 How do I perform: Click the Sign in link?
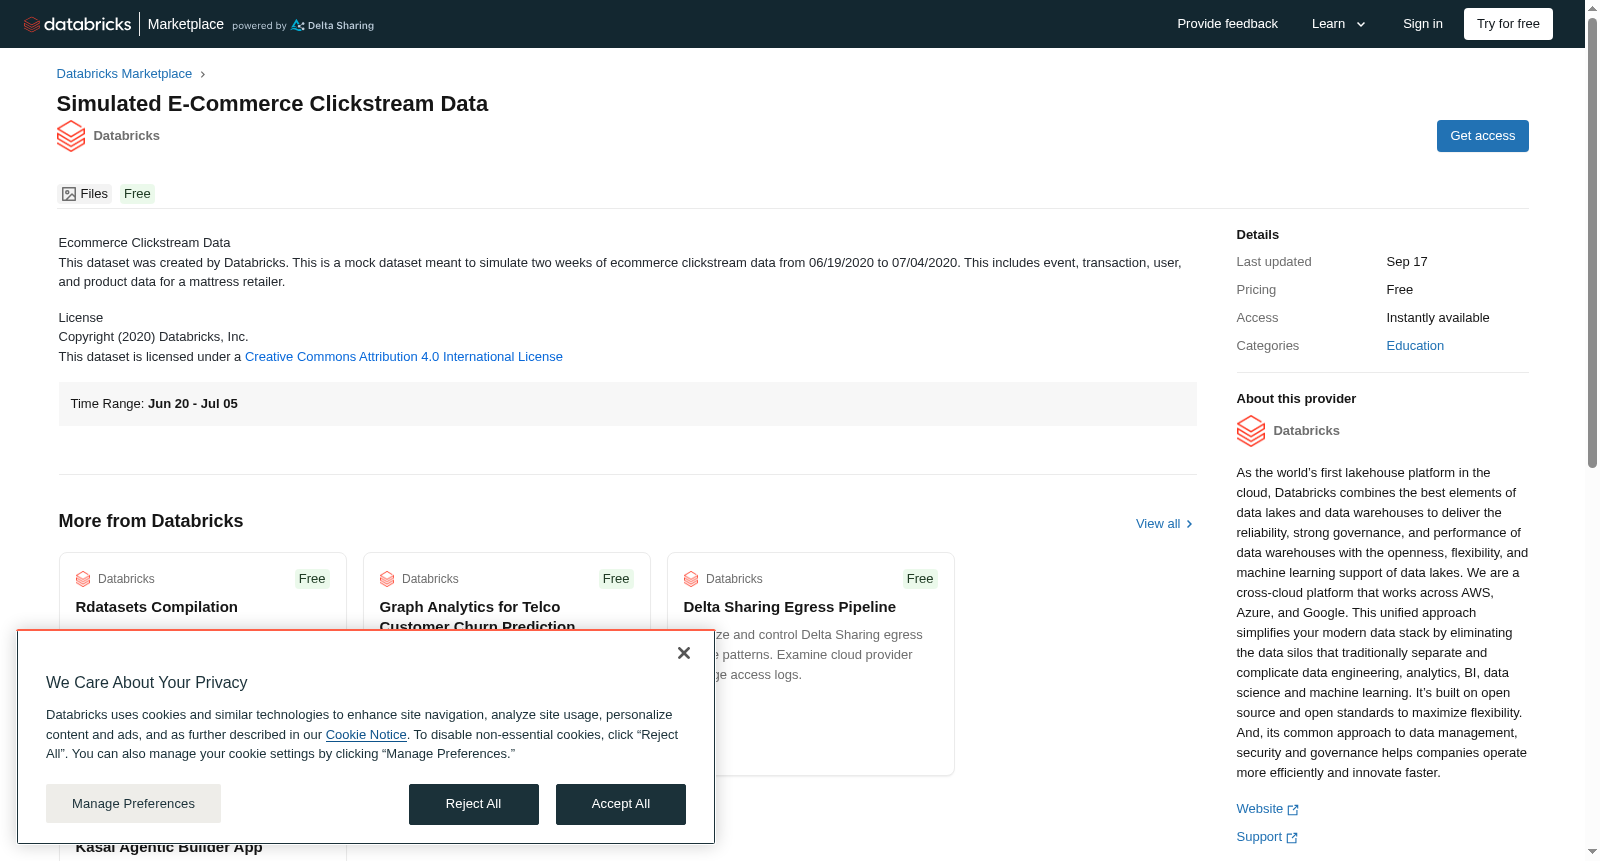[1422, 24]
